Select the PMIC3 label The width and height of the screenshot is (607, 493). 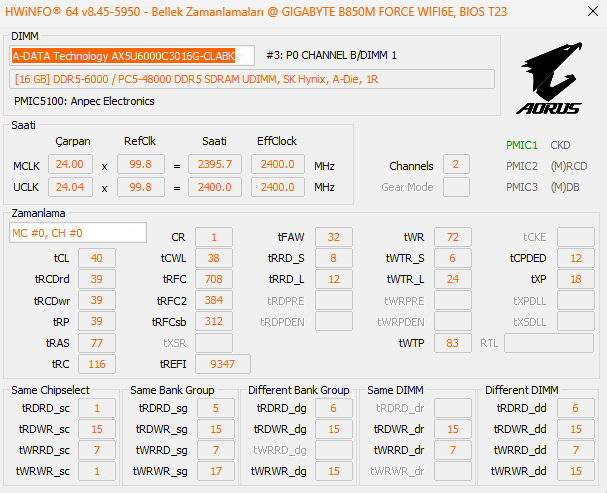522,187
